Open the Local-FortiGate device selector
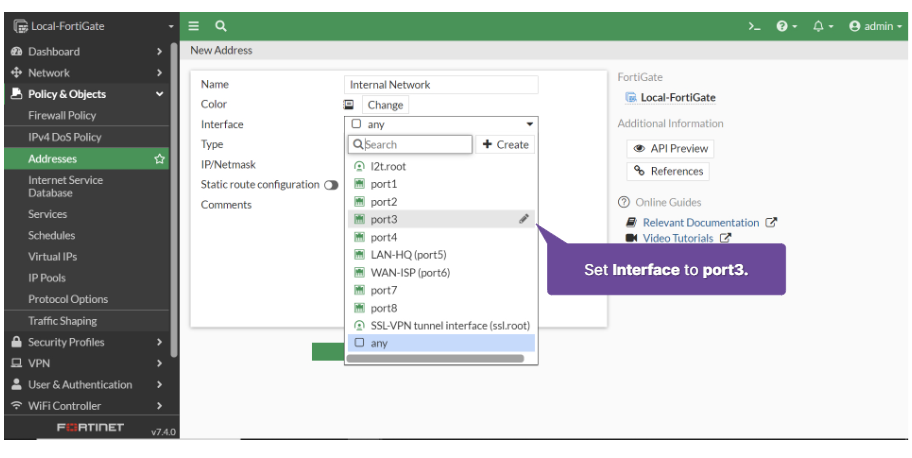The width and height of the screenshot is (912, 458). point(93,26)
